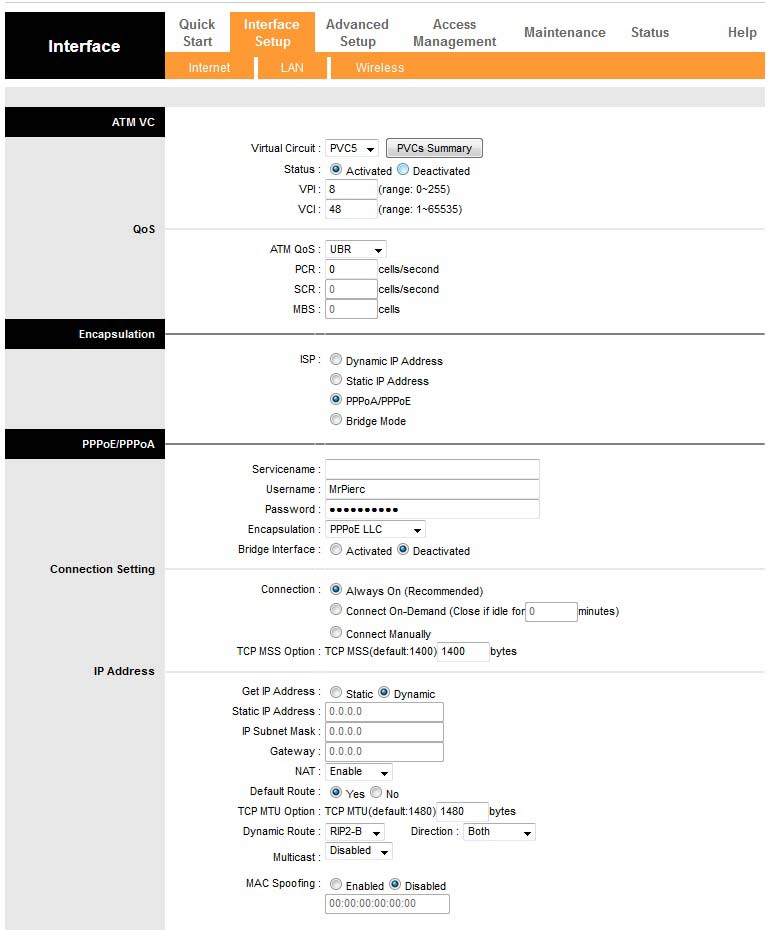
Task: Choose Static IP Address for ISP
Action: [336, 380]
